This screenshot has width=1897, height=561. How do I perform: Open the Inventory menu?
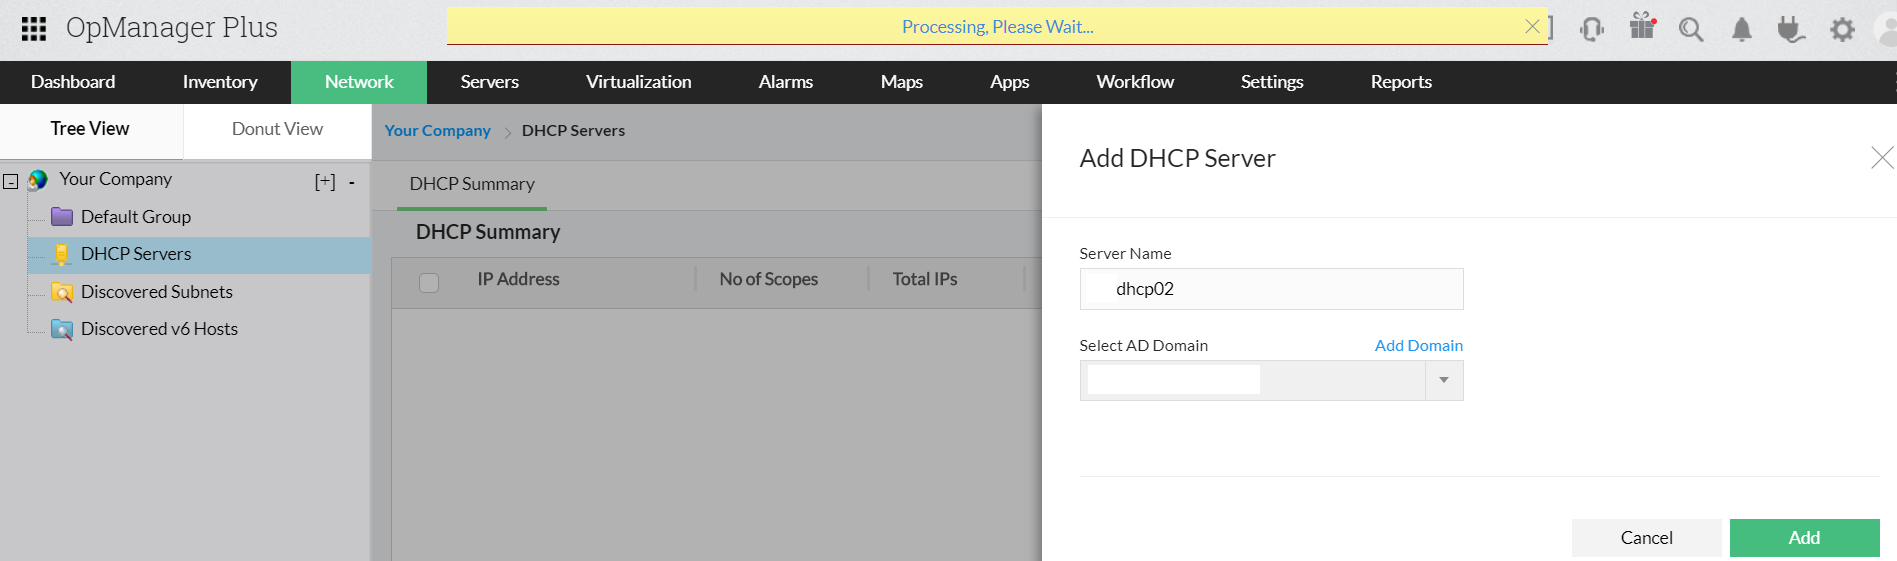point(220,82)
